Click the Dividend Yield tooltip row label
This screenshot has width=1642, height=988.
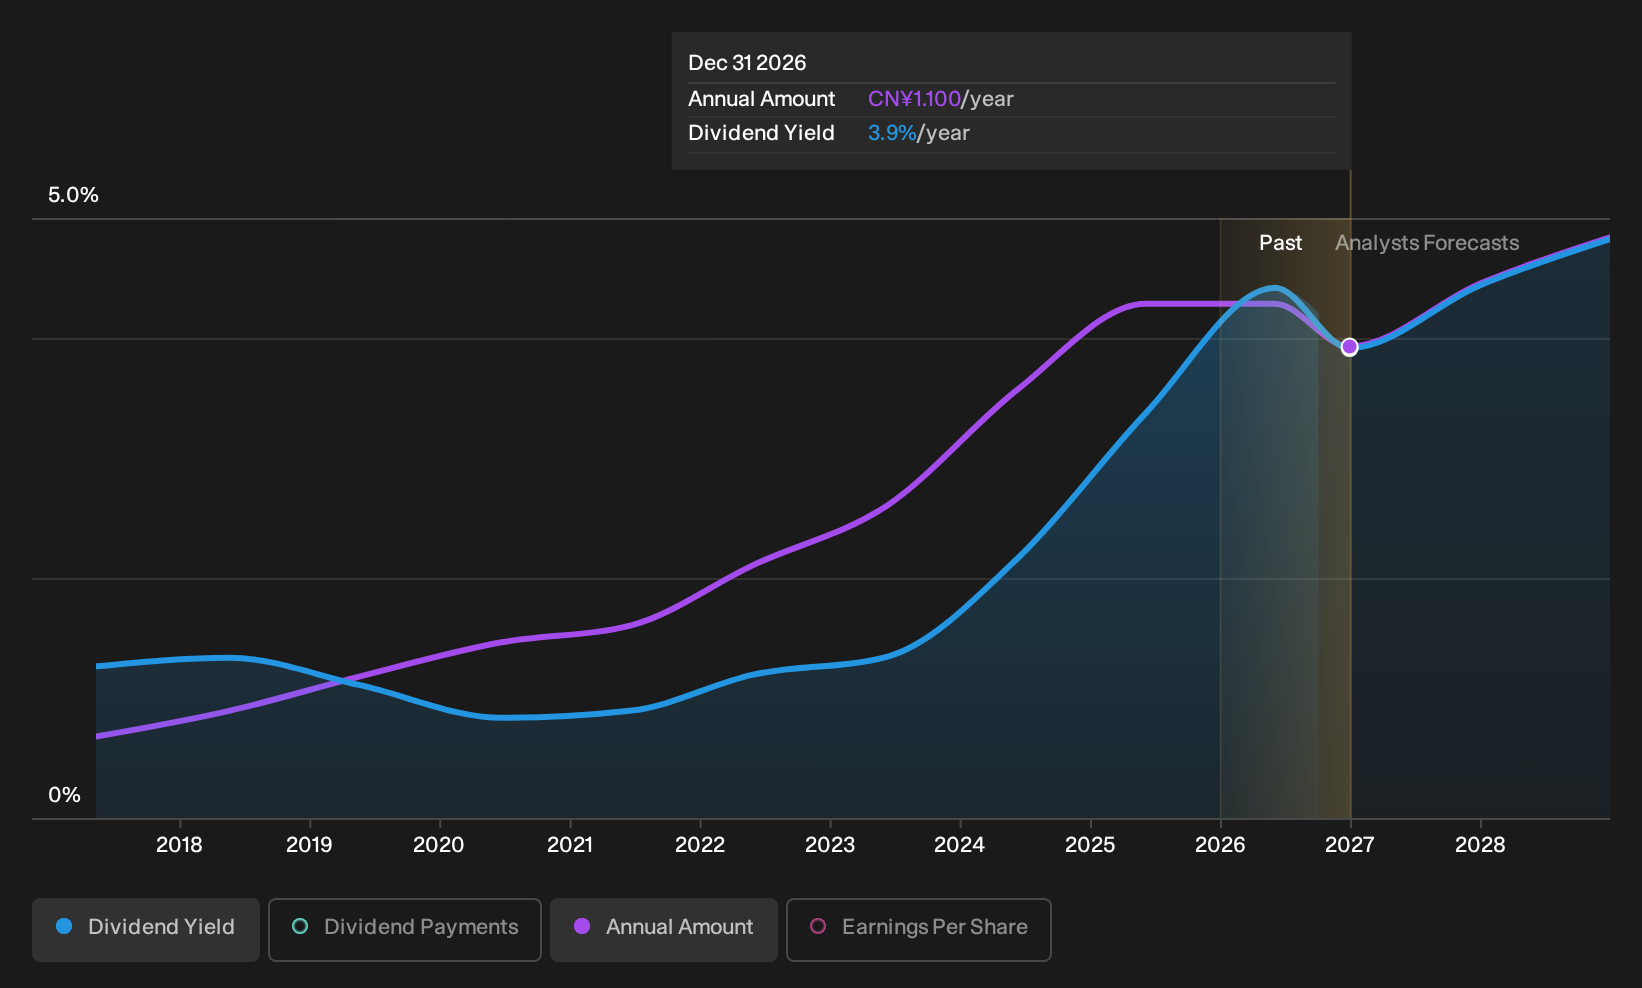pyautogui.click(x=761, y=133)
